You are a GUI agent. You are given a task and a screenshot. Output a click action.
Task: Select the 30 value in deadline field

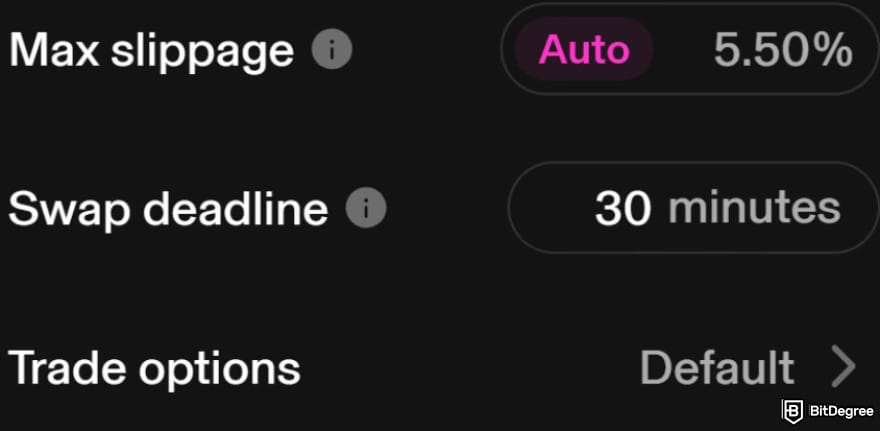(623, 208)
